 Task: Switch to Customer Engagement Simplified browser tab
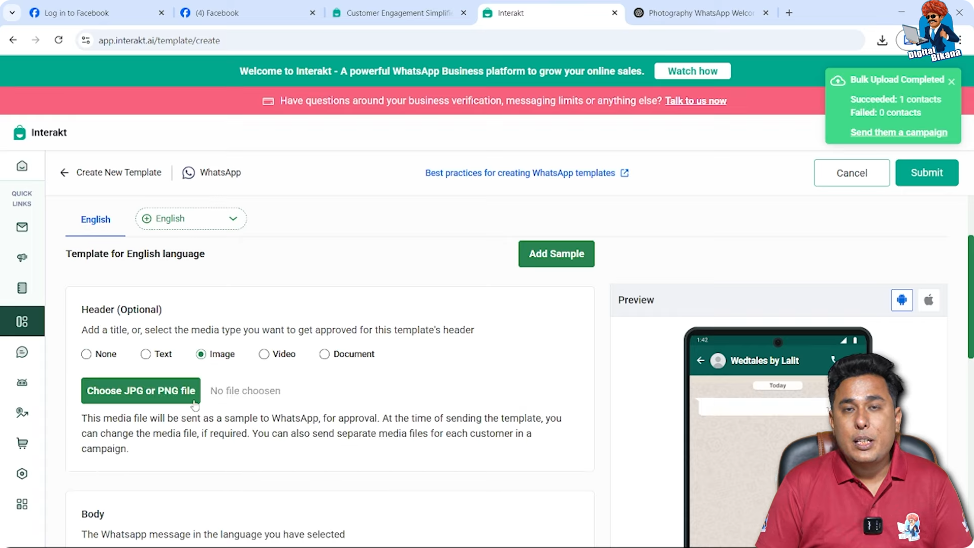point(399,12)
